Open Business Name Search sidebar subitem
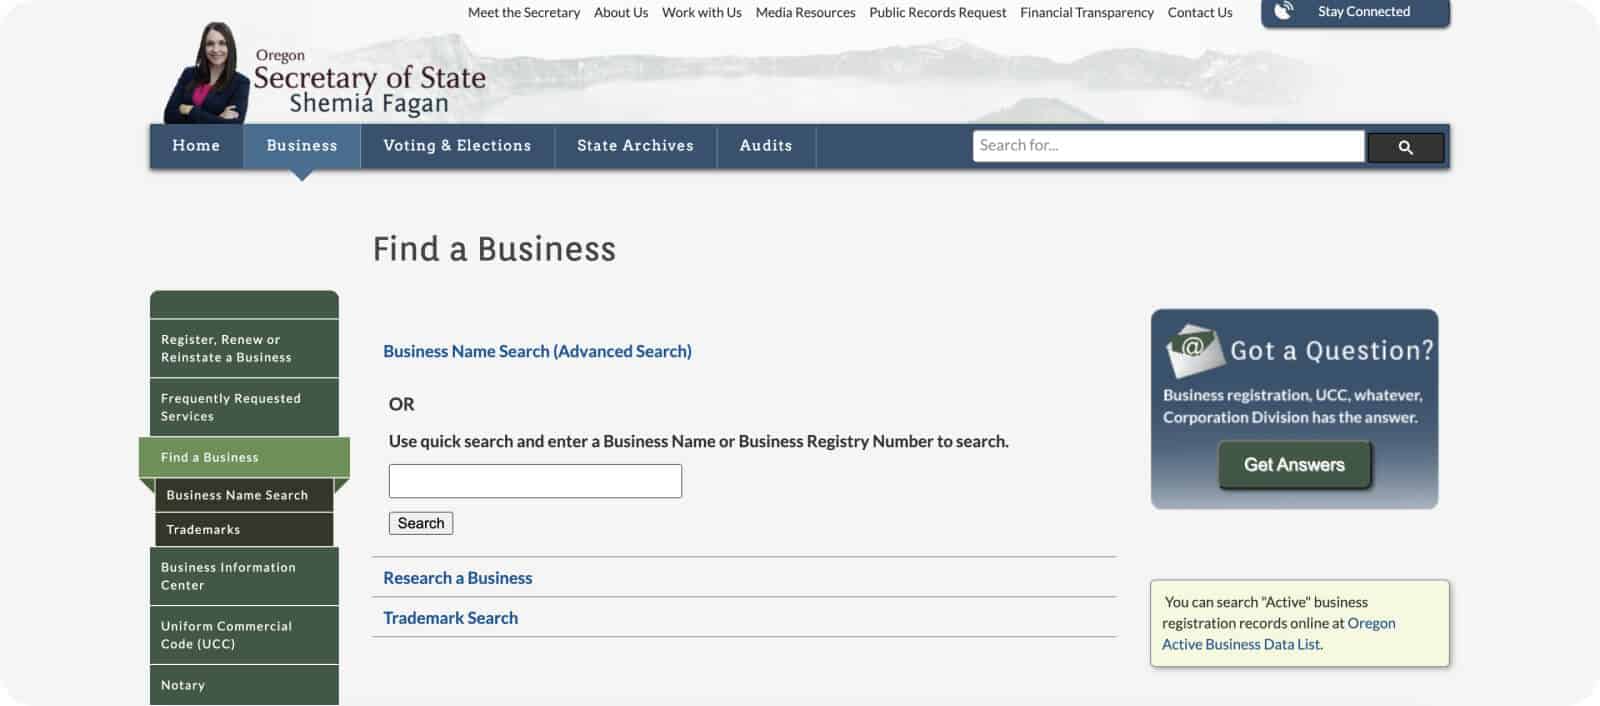 point(244,495)
